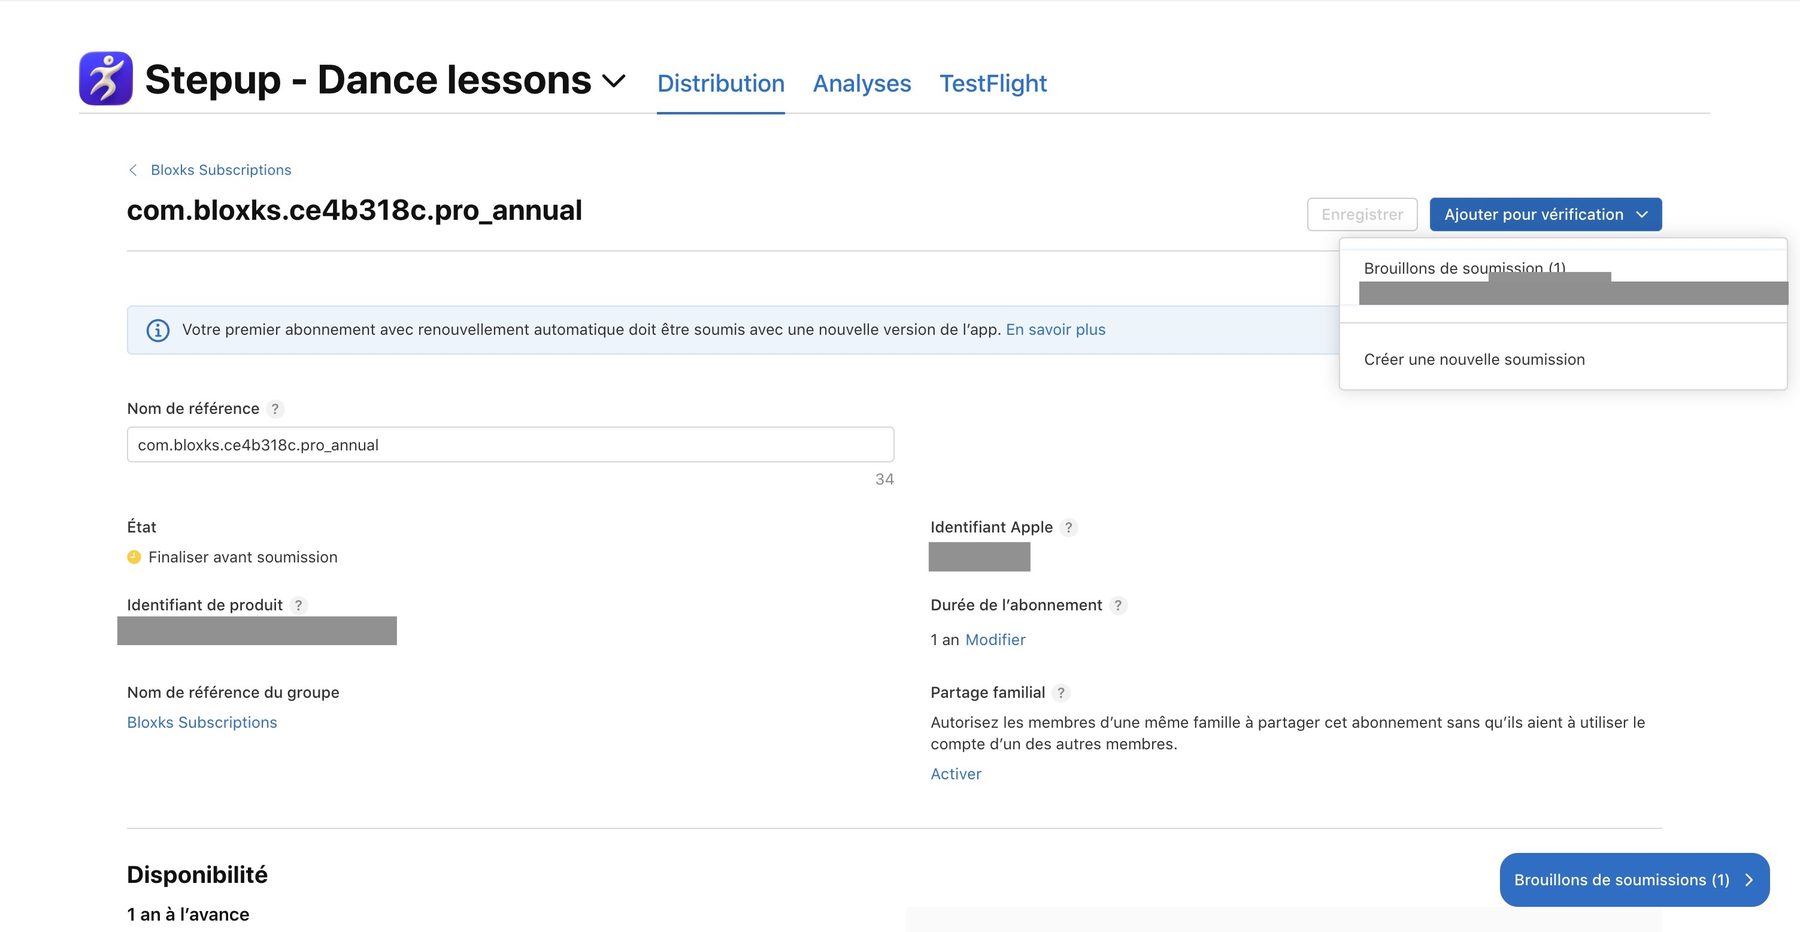Image resolution: width=1800 pixels, height=932 pixels.
Task: Open the Bloxks Subscriptions breadcrumb link
Action: tap(221, 170)
